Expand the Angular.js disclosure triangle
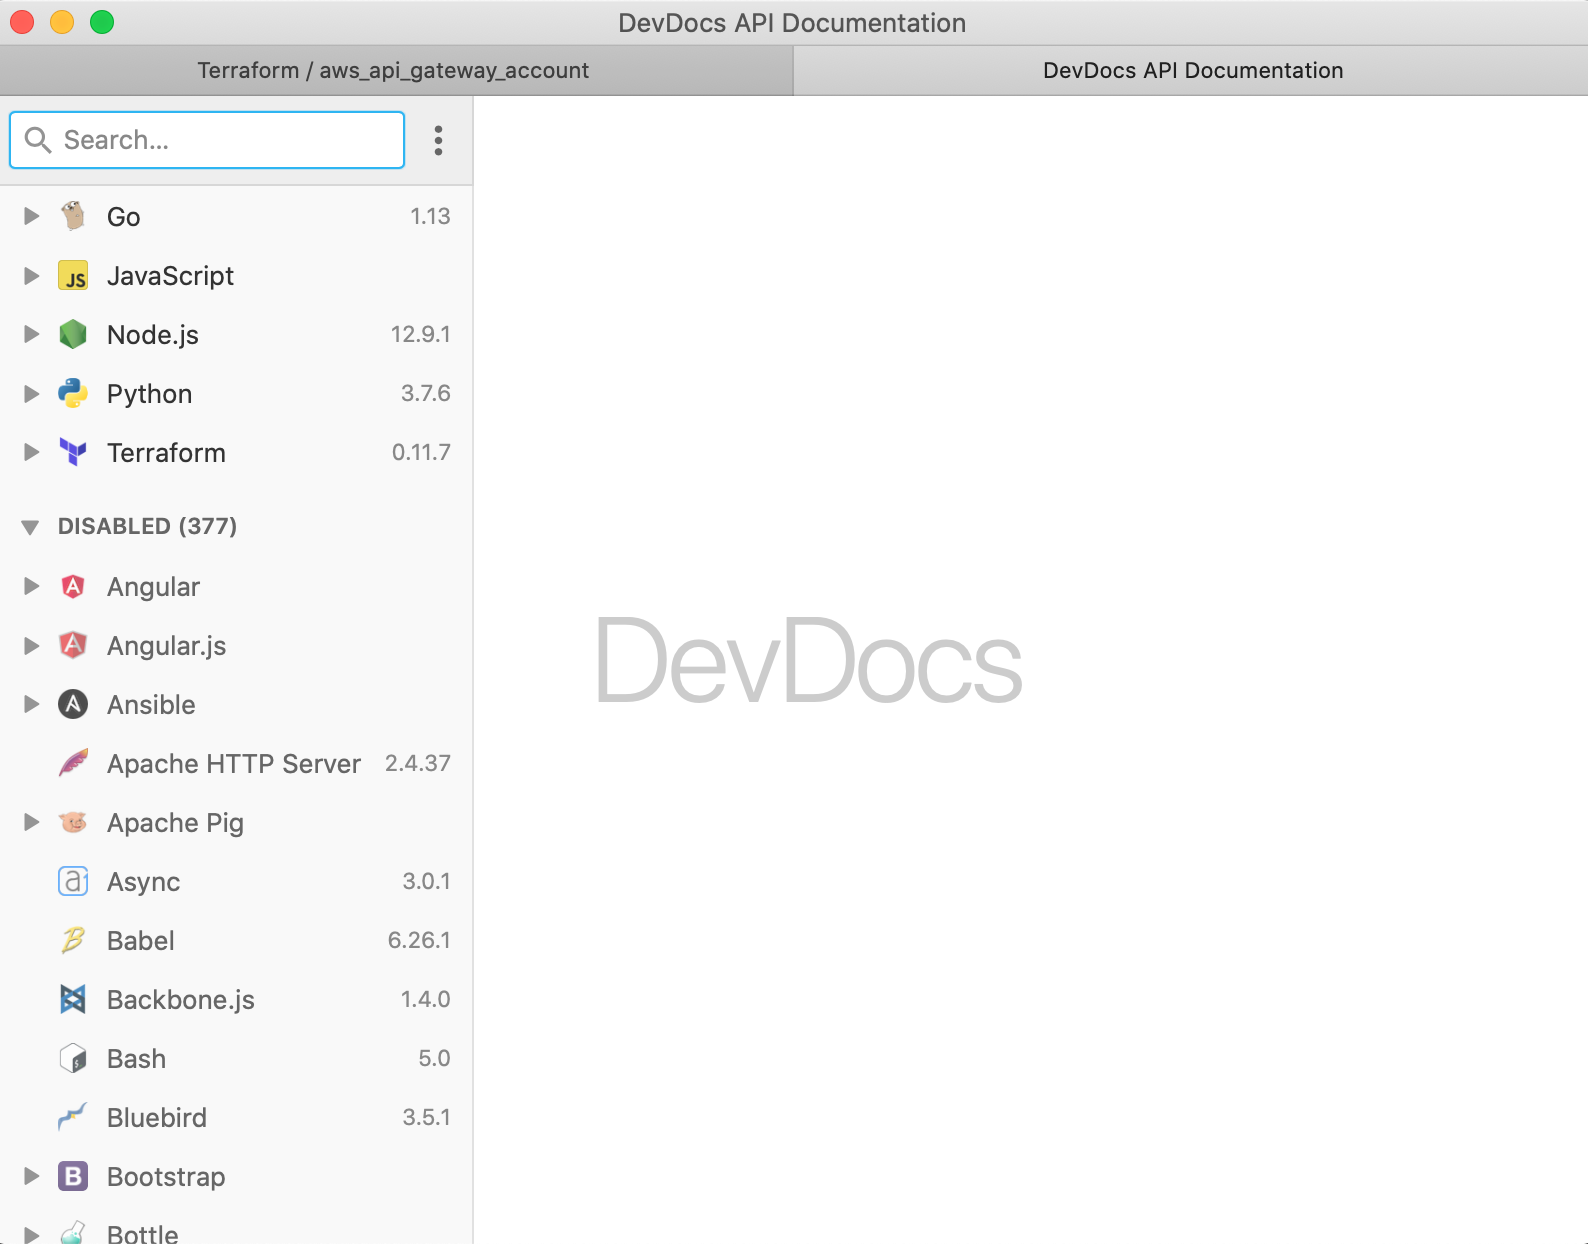The image size is (1588, 1244). click(x=31, y=645)
